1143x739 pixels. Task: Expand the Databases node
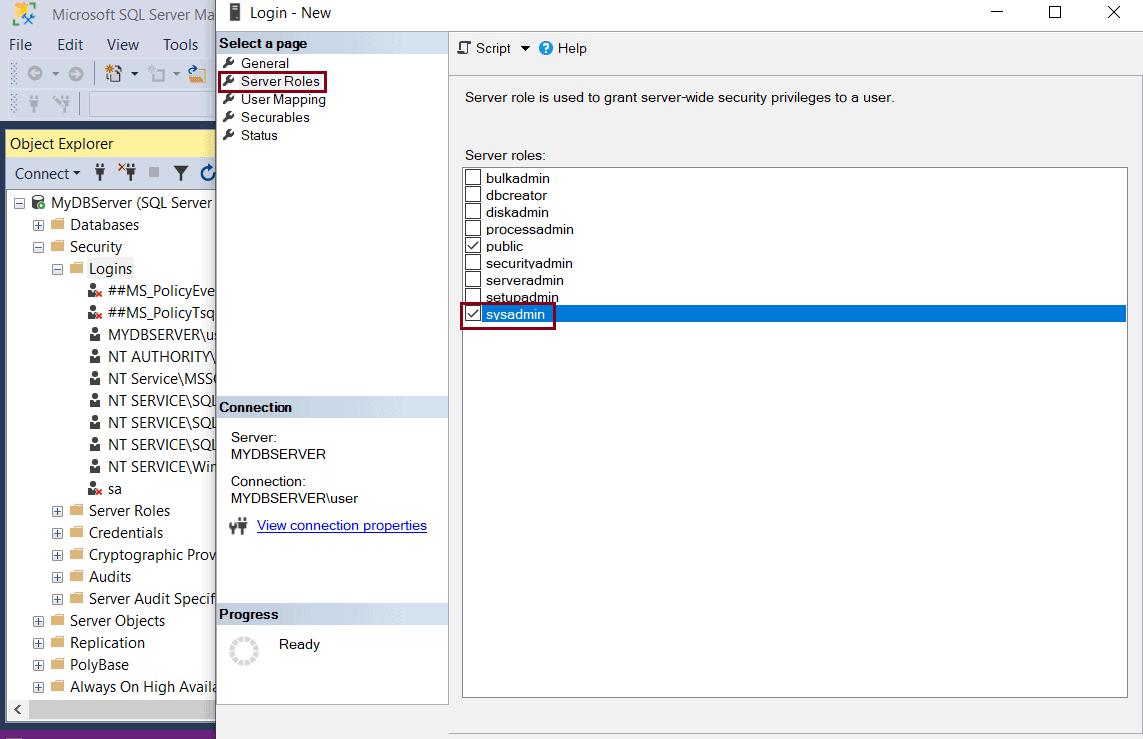pos(37,225)
